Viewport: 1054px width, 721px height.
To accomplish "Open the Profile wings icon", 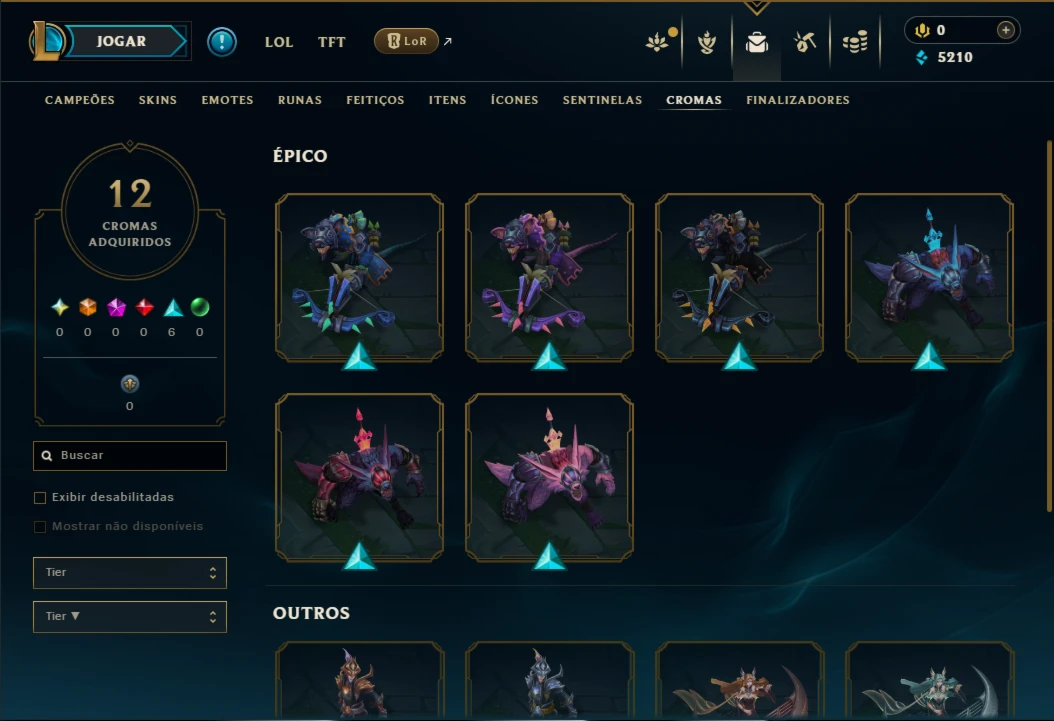I will 657,42.
